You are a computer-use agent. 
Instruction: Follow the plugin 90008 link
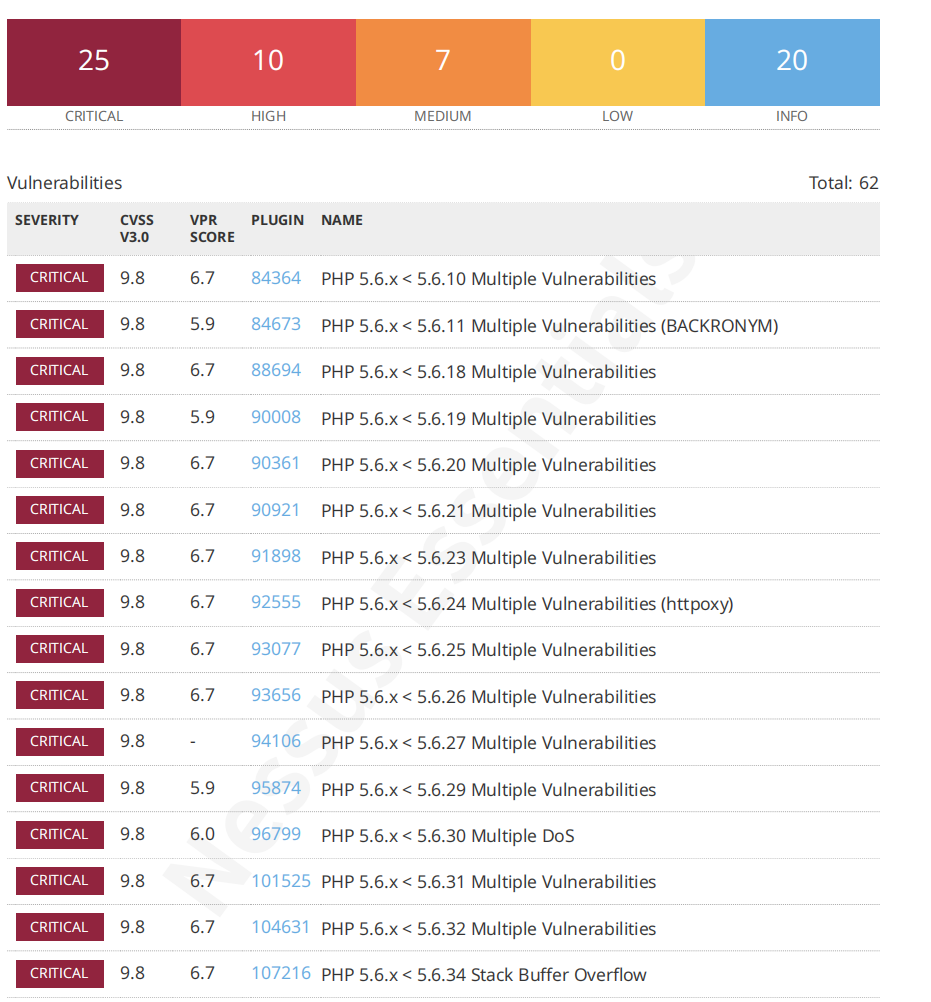(276, 417)
